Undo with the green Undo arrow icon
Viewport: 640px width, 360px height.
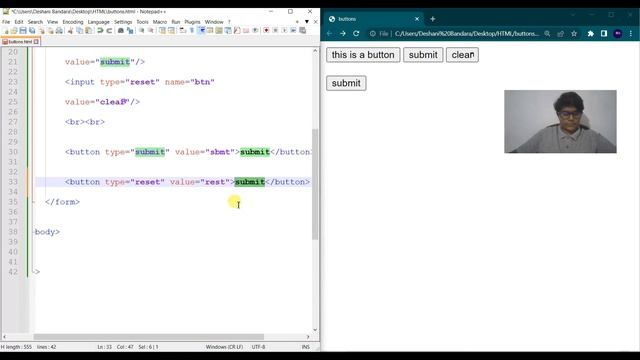[100, 31]
